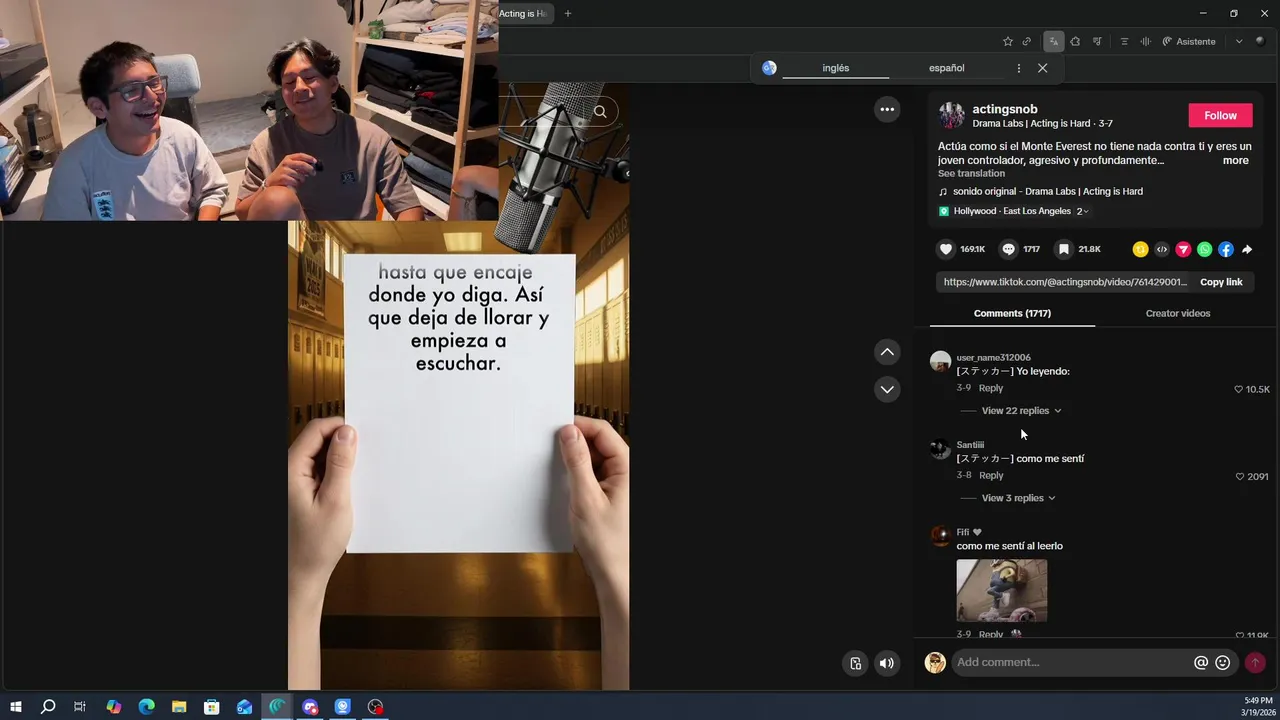This screenshot has width=1280, height=720.
Task: Open Task View in taskbar
Action: [x=80, y=707]
